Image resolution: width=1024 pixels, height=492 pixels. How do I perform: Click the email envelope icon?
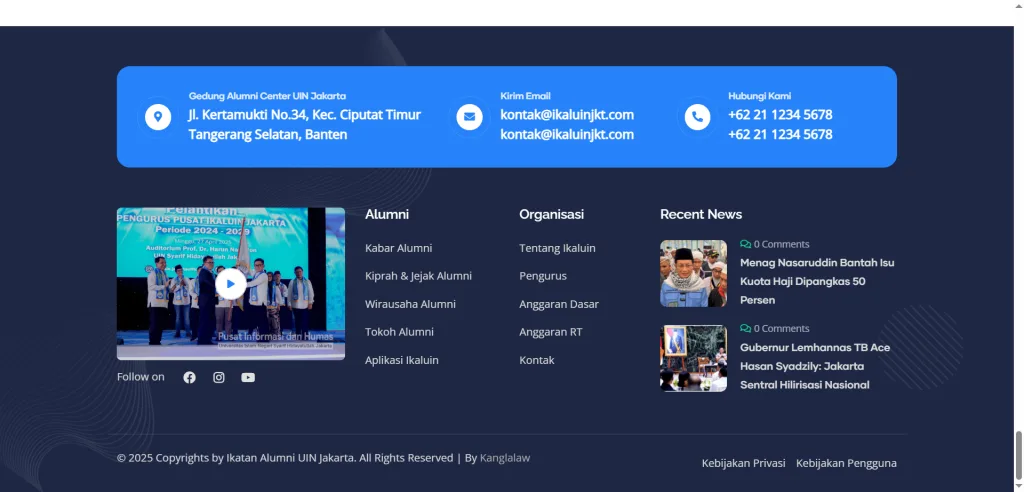469,117
